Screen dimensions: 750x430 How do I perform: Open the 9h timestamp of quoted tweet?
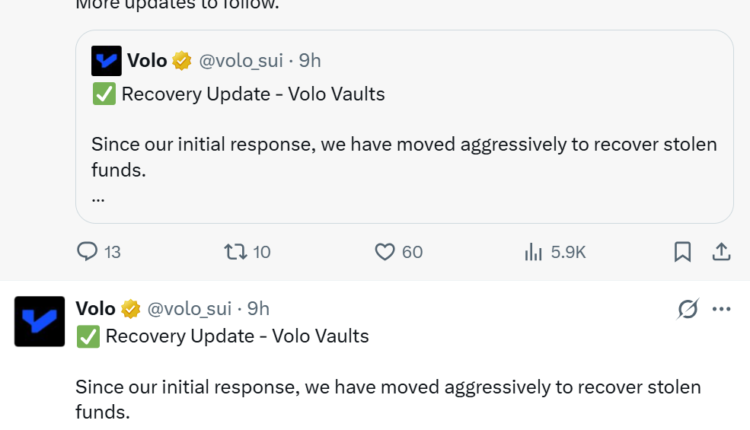tap(310, 61)
